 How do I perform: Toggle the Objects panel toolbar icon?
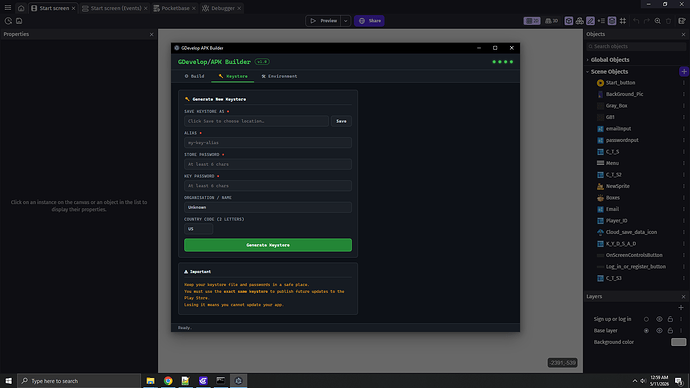coord(569,21)
